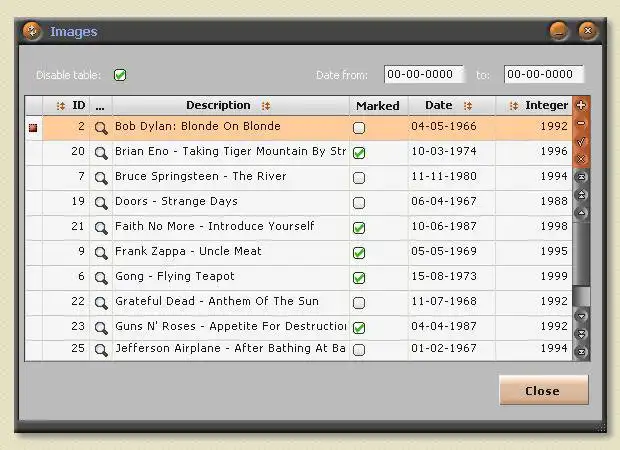The width and height of the screenshot is (620, 450).
Task: Uncheck Marked box for Frank Zappa row
Action: click(x=359, y=253)
